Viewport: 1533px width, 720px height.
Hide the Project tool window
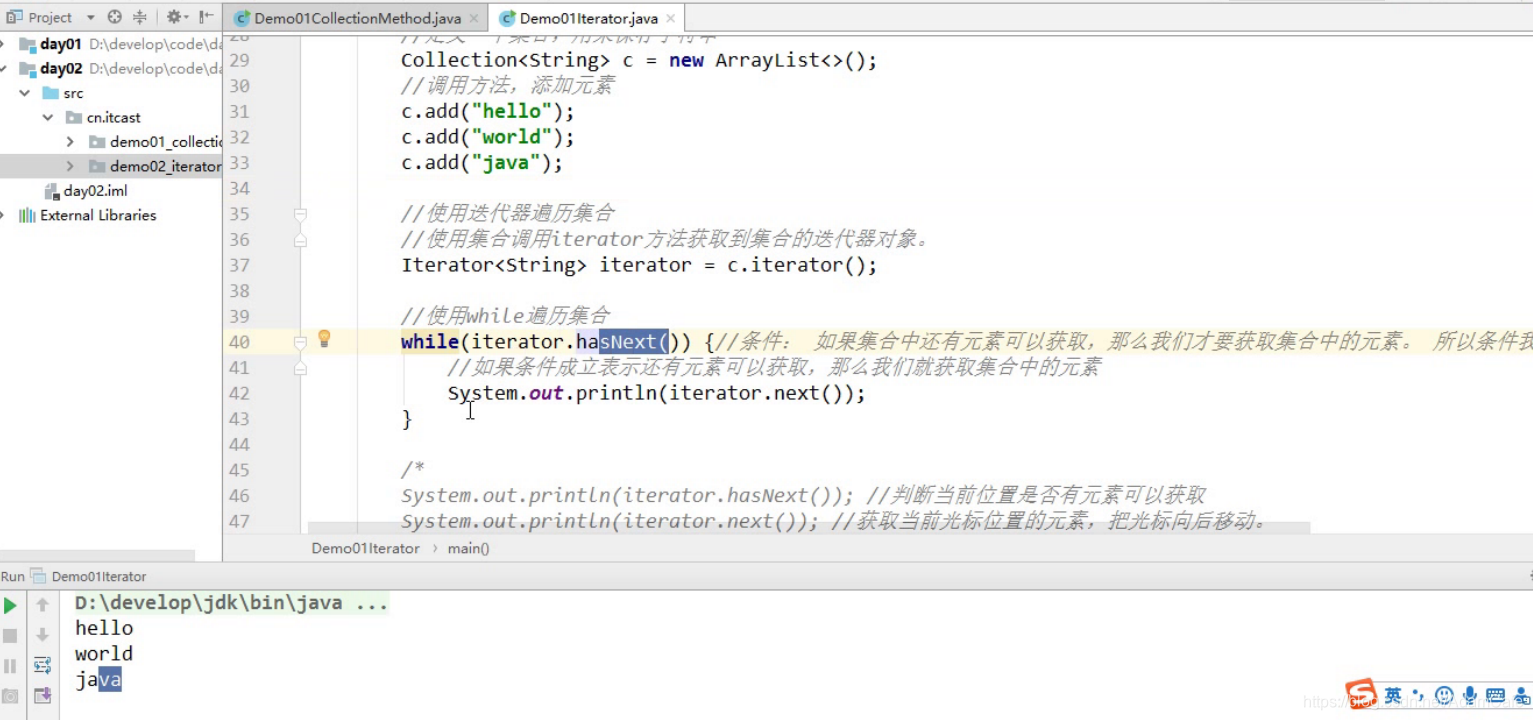pyautogui.click(x=205, y=17)
